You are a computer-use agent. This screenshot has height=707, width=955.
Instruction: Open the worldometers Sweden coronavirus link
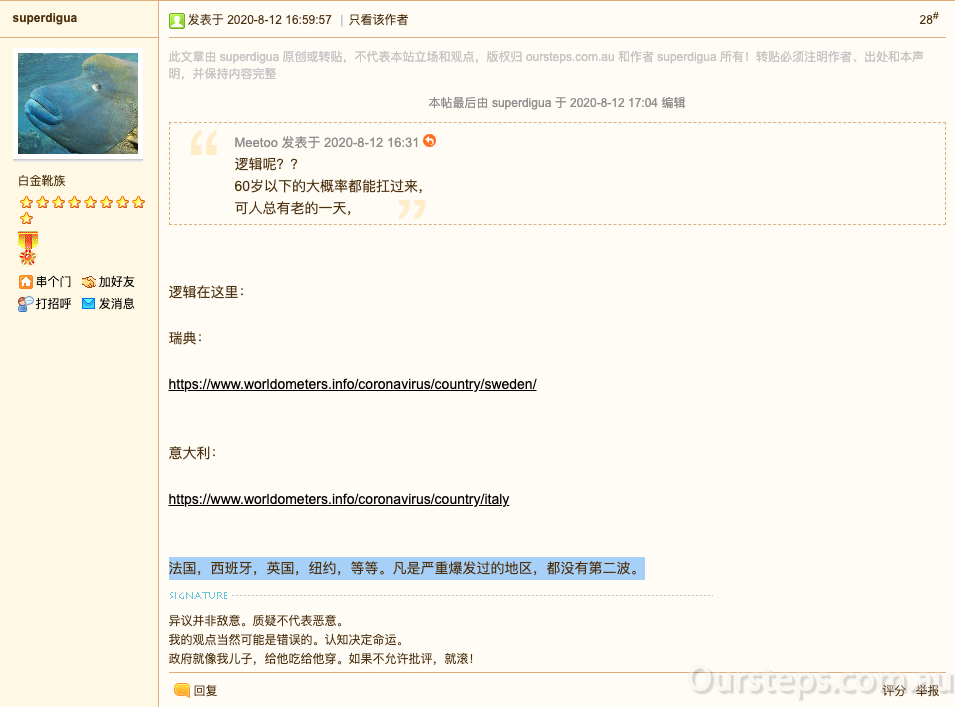(352, 384)
